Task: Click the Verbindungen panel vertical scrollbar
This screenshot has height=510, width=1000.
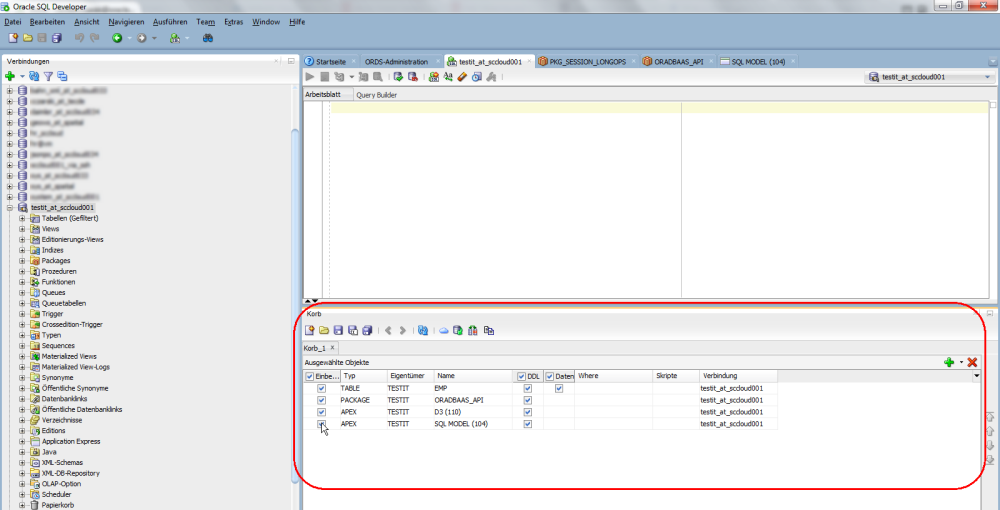Action: coord(295,306)
